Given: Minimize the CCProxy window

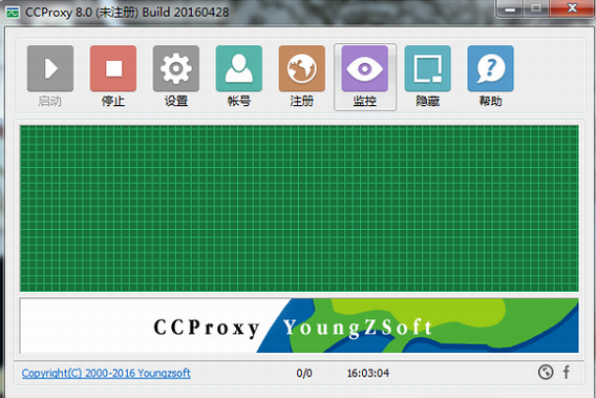Looking at the screenshot, I should tap(510, 8).
